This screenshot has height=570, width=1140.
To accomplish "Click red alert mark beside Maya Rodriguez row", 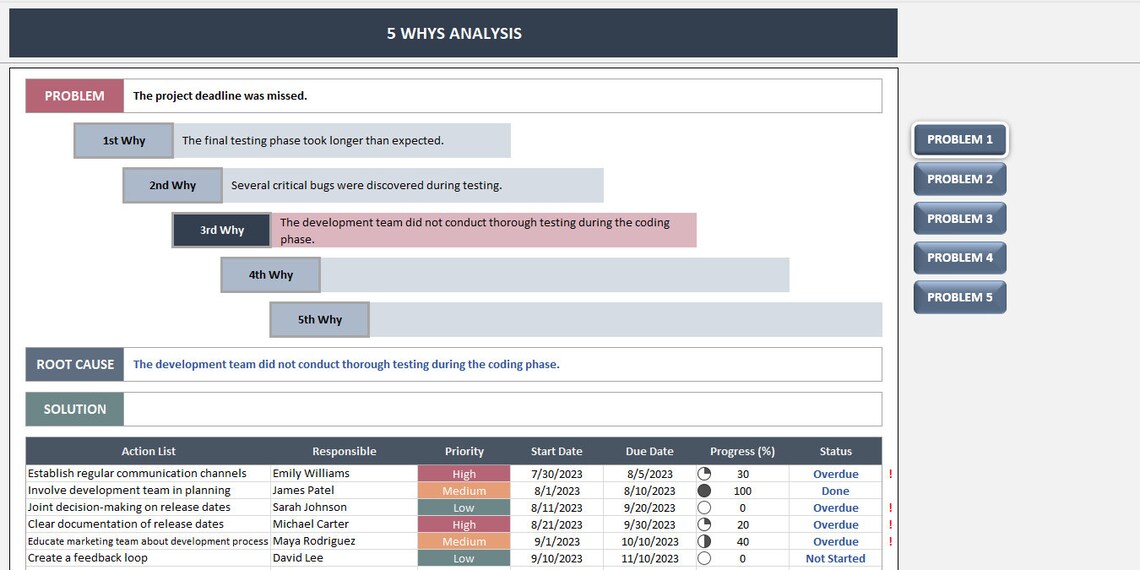I will [x=890, y=542].
